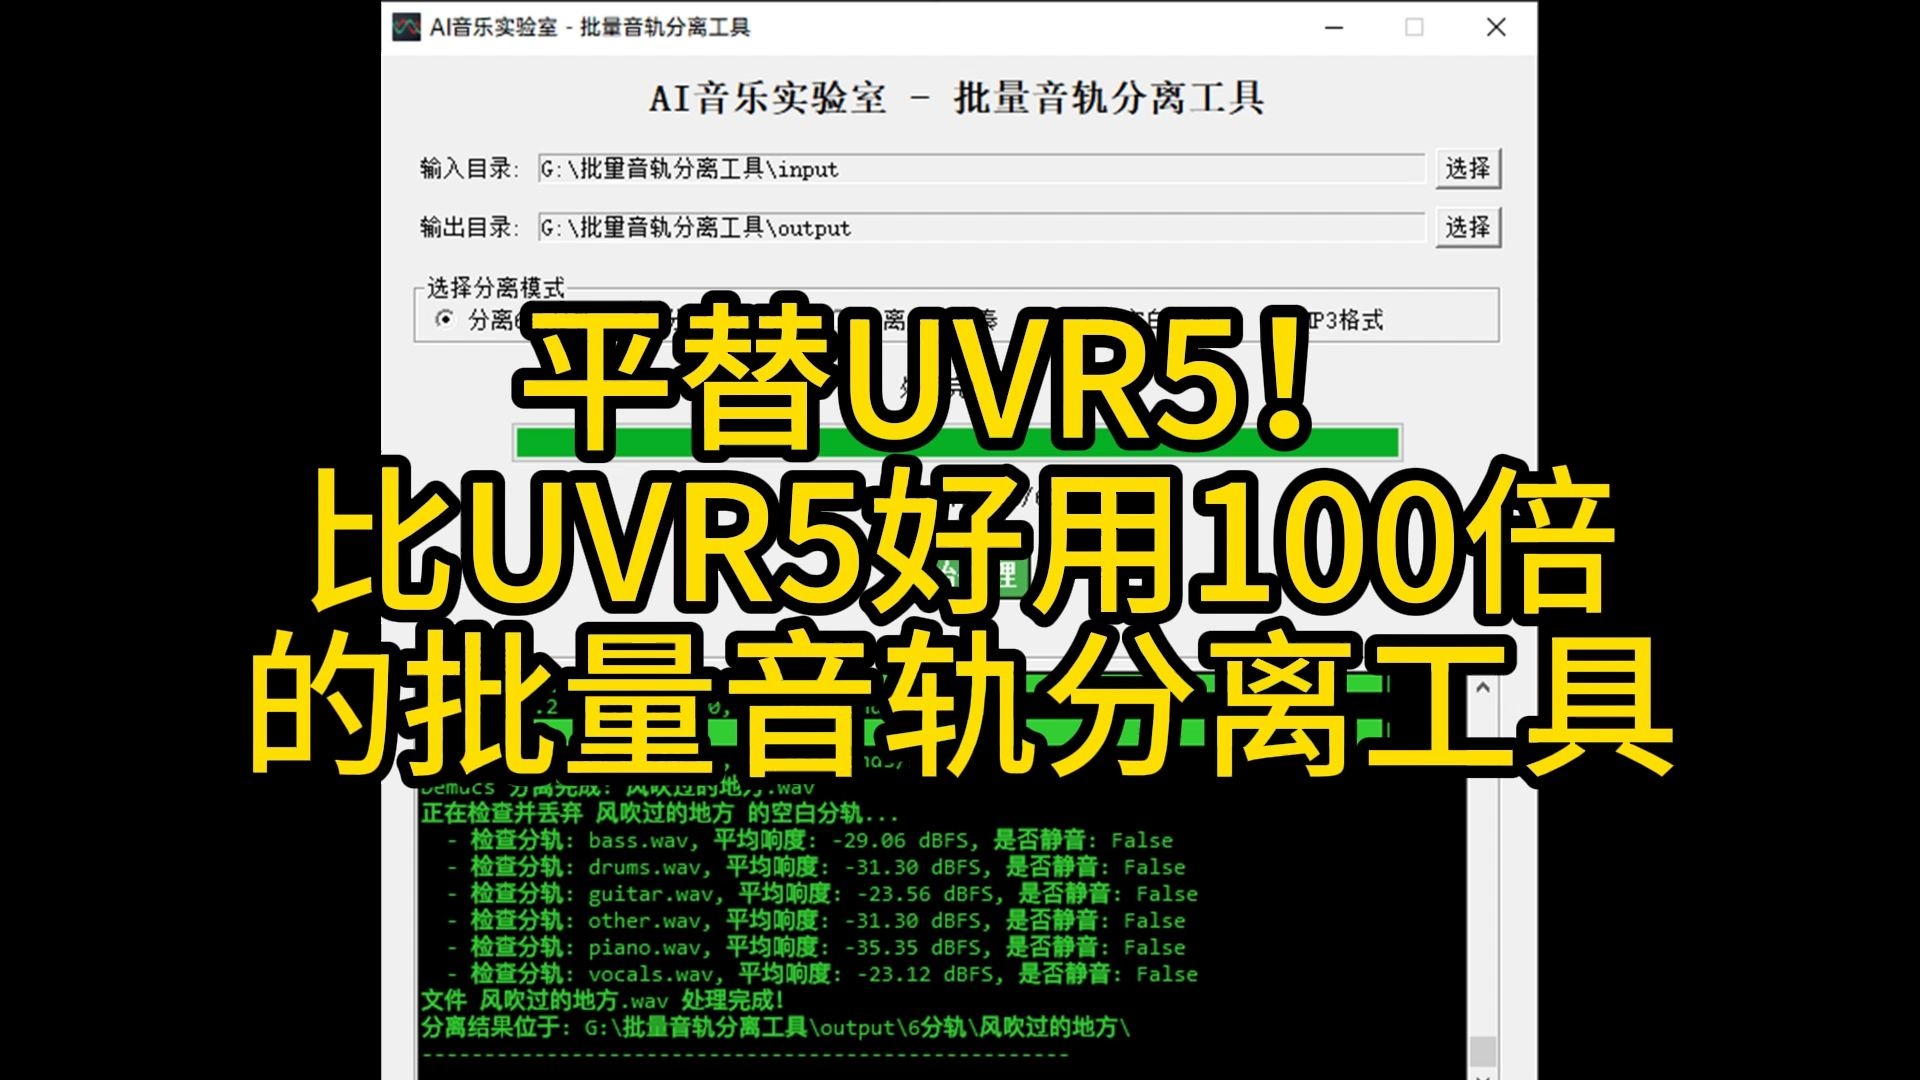Close the AI音乐实验室 window
The width and height of the screenshot is (1920, 1080).
click(x=1496, y=27)
